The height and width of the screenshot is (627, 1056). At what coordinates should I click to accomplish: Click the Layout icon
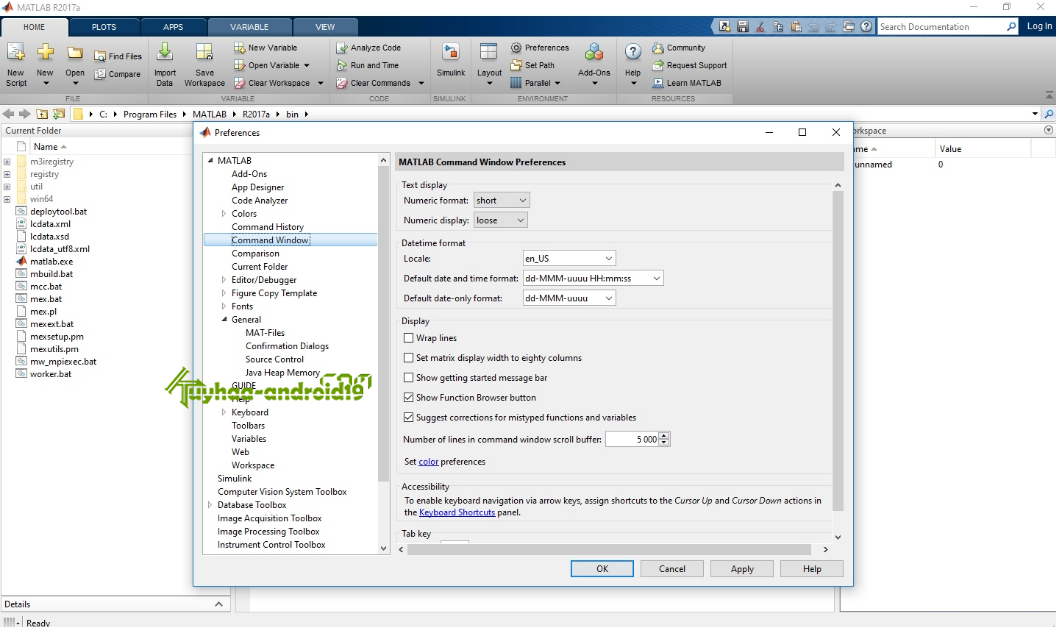[488, 53]
